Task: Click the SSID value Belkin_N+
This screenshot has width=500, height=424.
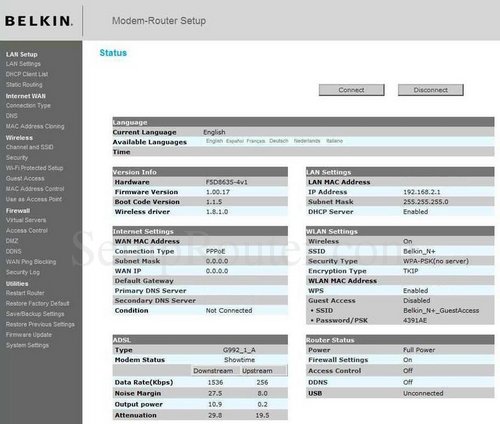Action: pyautogui.click(x=419, y=251)
